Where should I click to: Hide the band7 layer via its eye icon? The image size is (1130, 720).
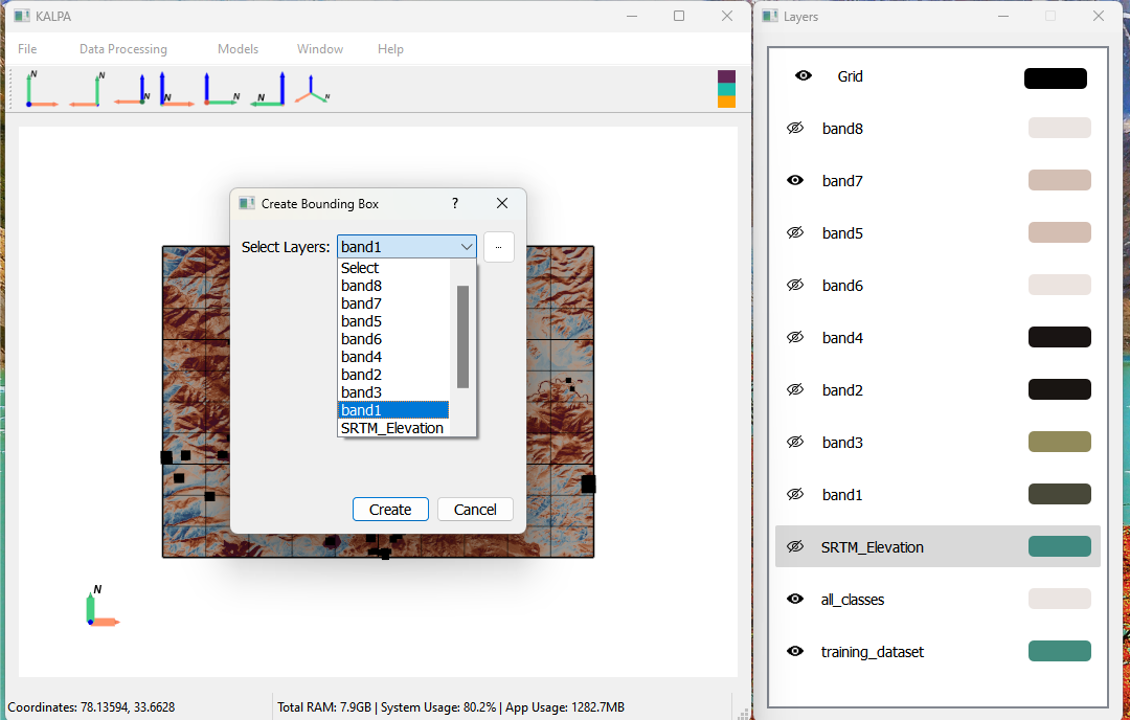(x=795, y=180)
